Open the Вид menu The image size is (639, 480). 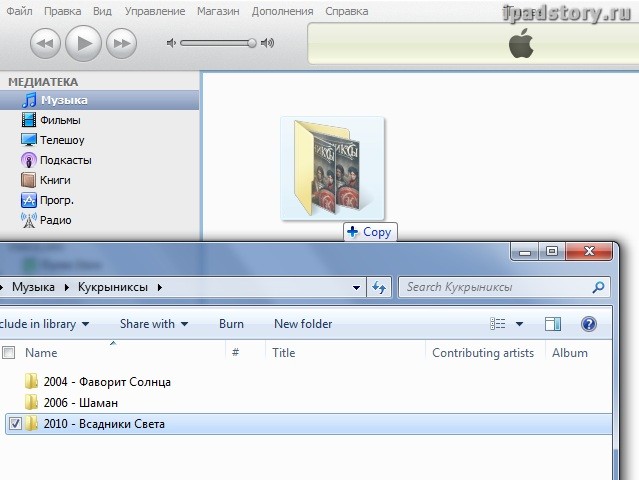click(x=102, y=11)
